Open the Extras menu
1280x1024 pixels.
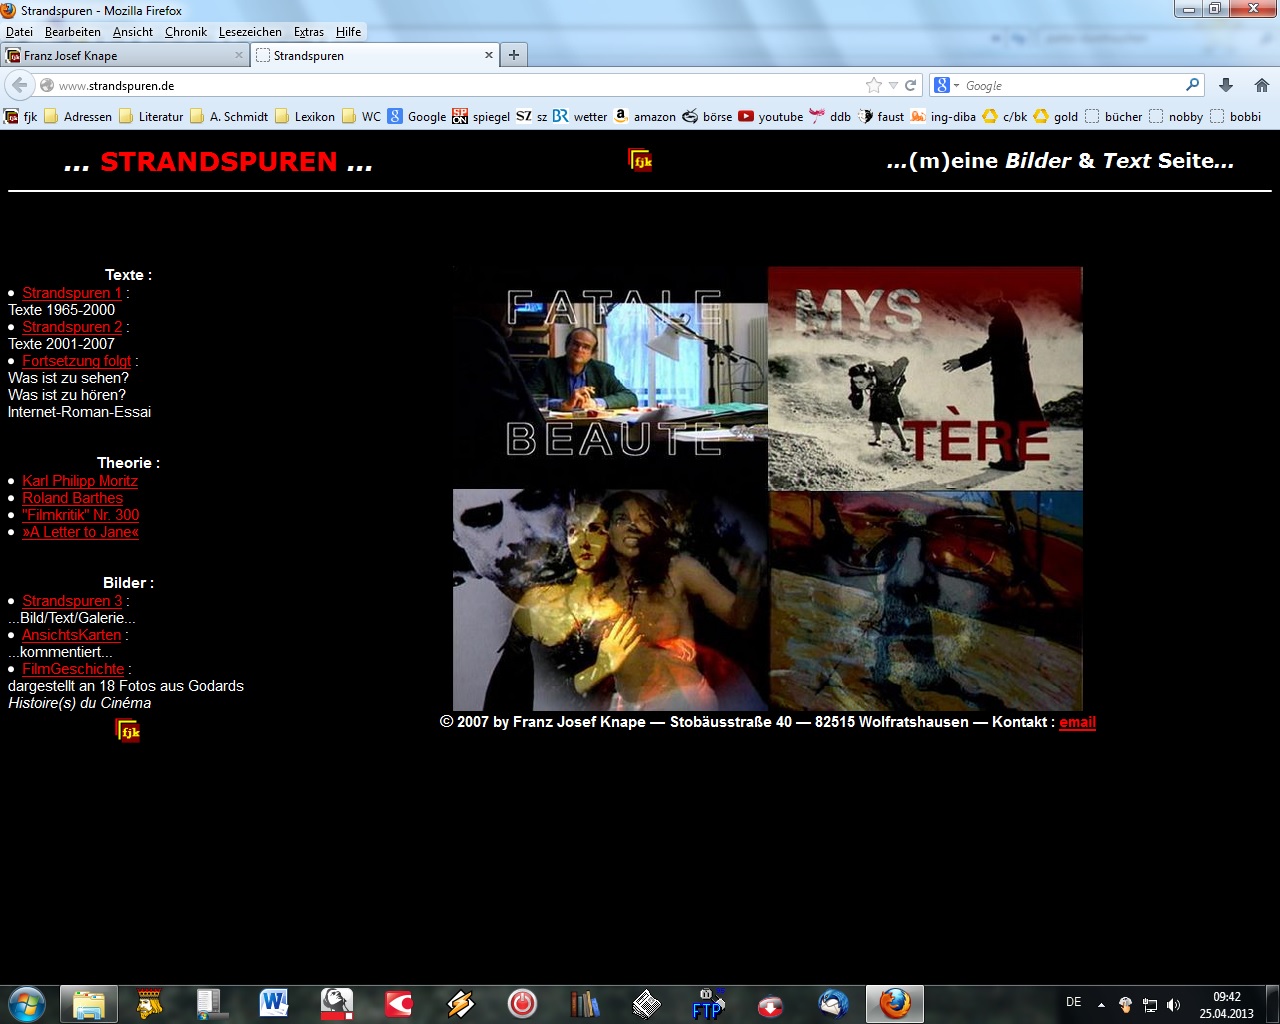click(x=309, y=32)
